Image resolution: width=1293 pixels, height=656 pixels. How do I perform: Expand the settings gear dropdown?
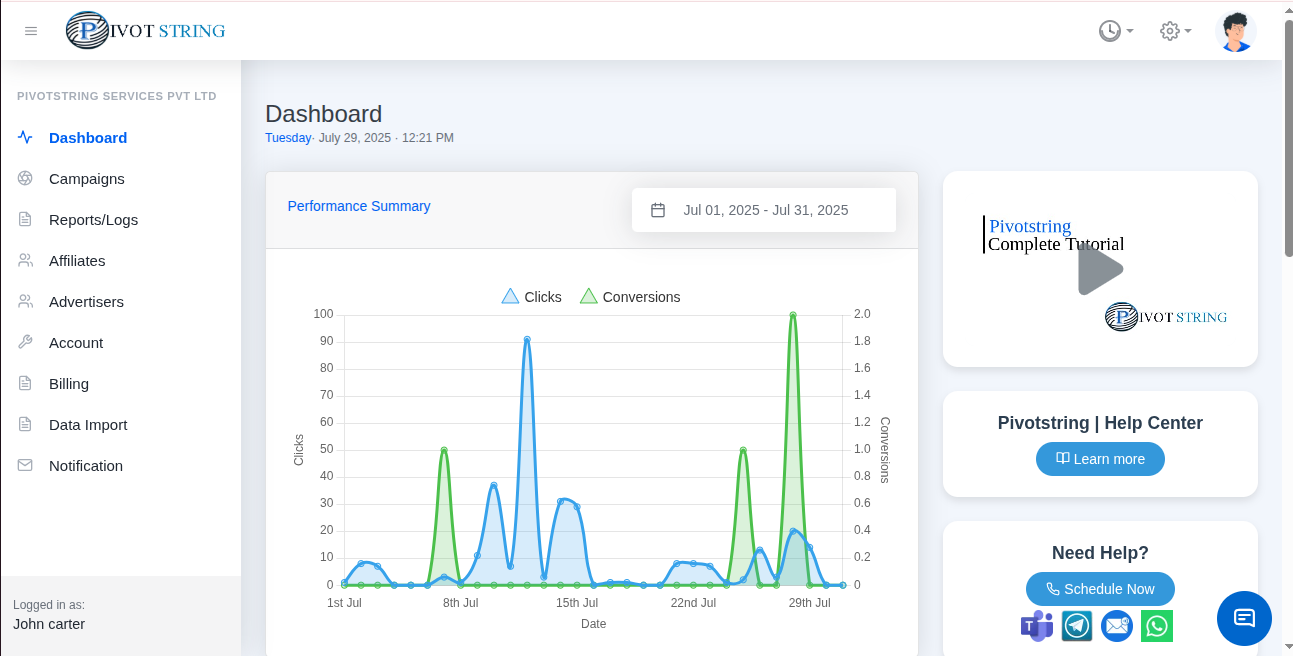1175,31
